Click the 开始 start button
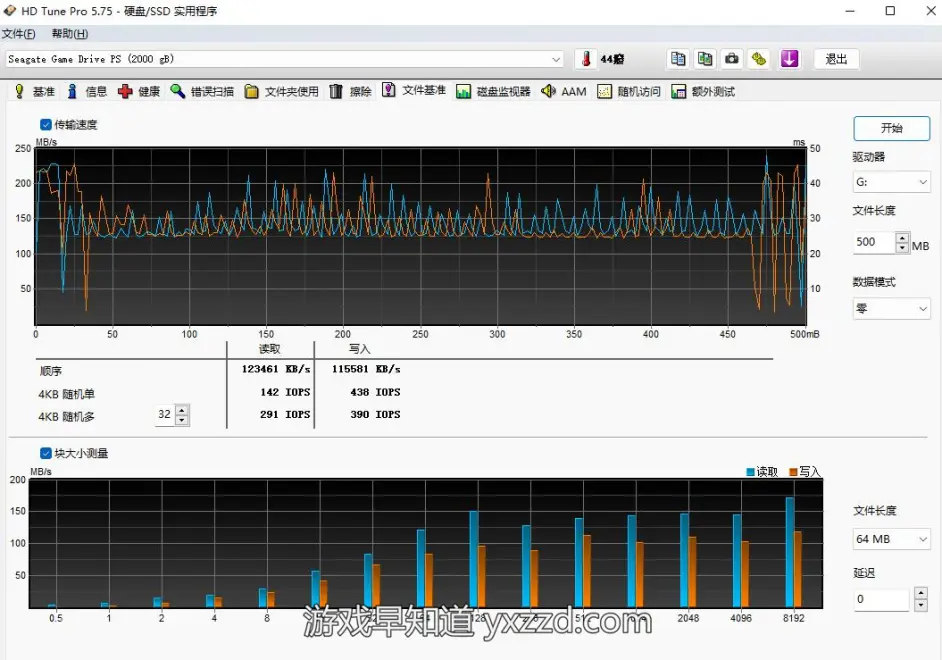 (x=891, y=128)
